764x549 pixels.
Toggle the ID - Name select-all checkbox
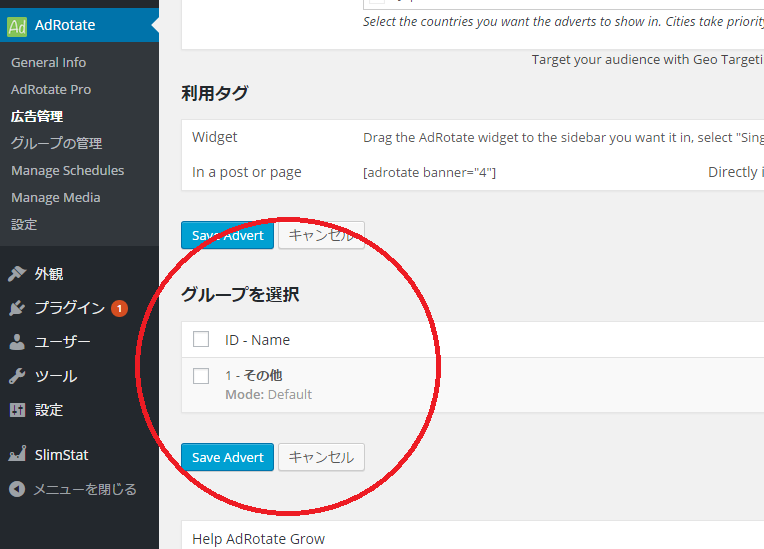click(201, 339)
